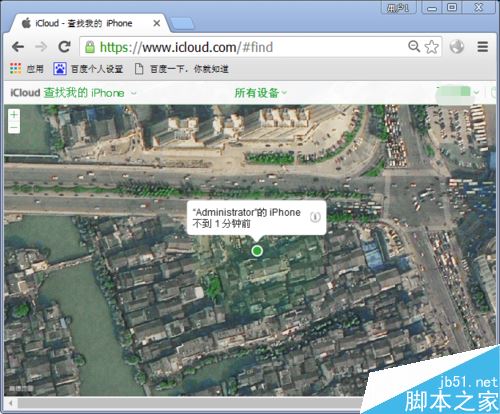This screenshot has height=414, width=500.
Task: Go back with the browser back arrow
Action: pyautogui.click(x=18, y=47)
